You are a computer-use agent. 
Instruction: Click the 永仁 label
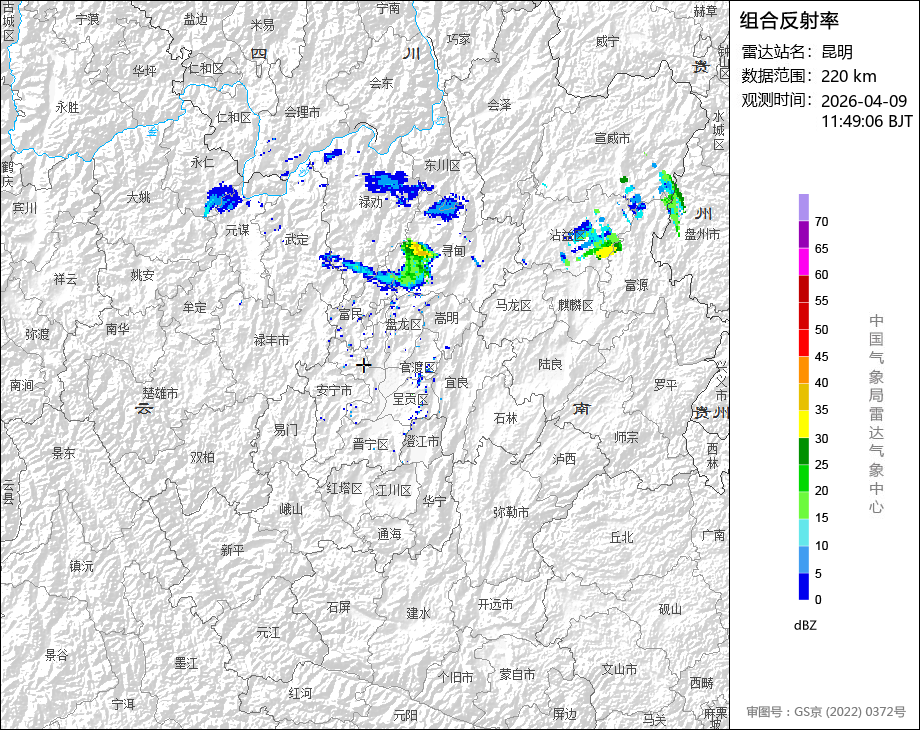pos(202,162)
